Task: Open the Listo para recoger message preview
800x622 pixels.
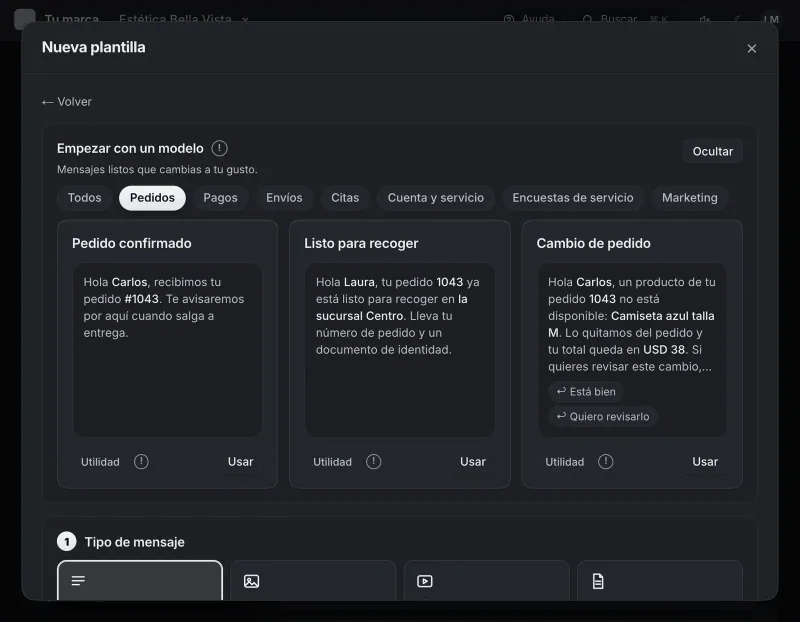Action: coord(399,350)
